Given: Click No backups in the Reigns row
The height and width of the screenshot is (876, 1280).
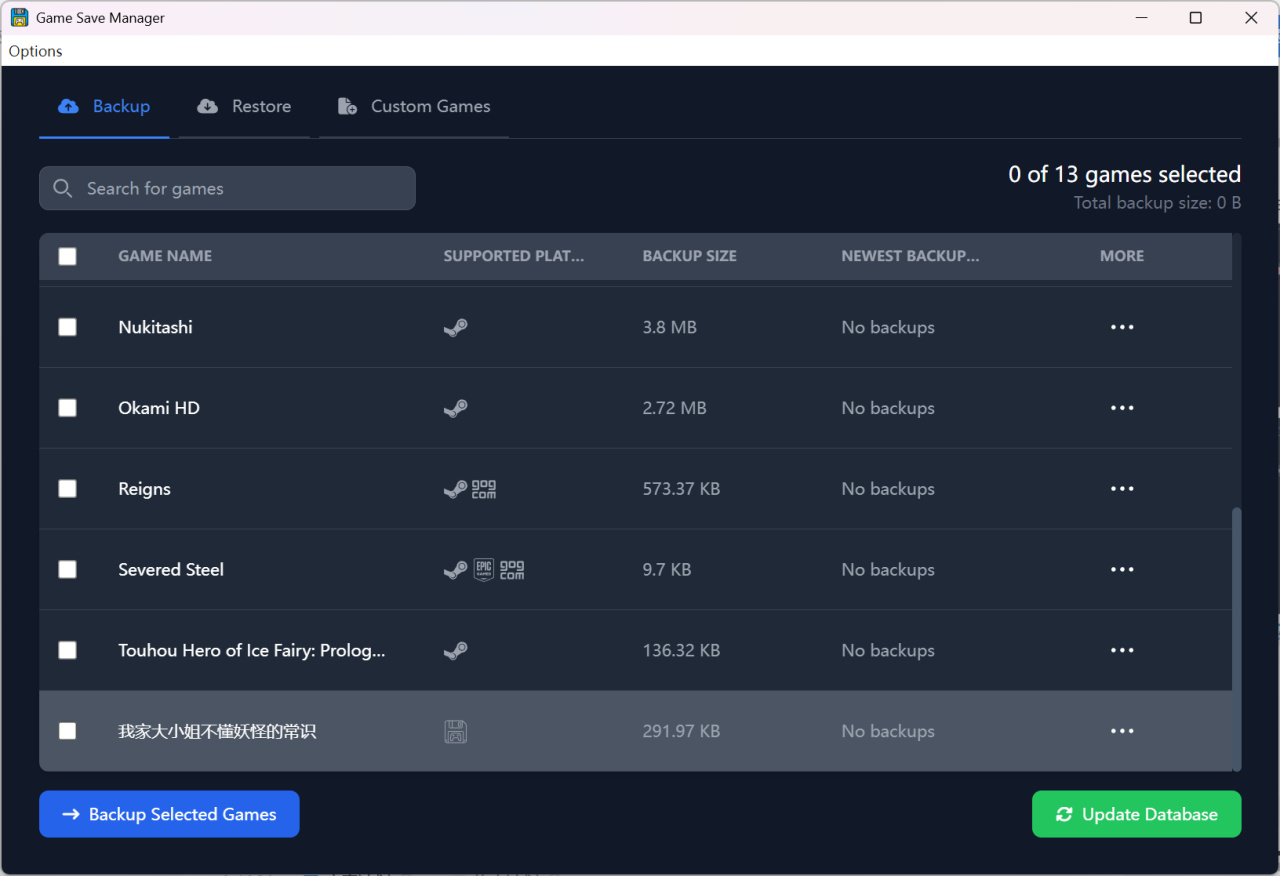Looking at the screenshot, I should (x=888, y=489).
